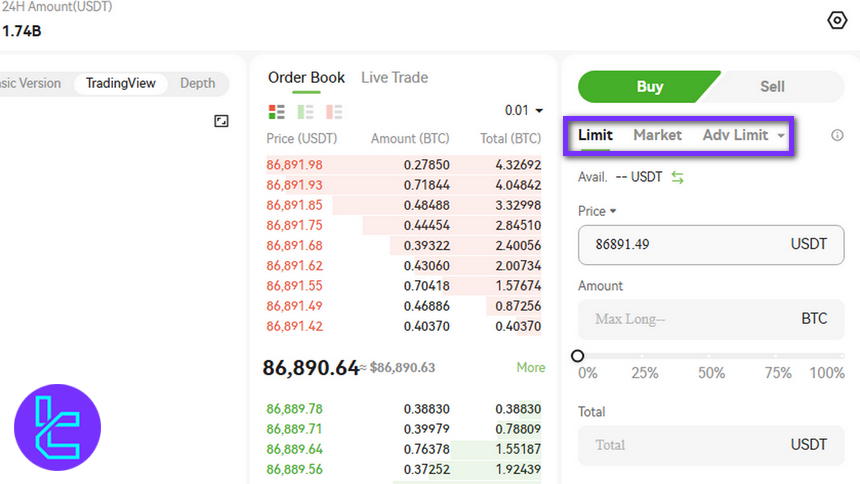Select bid price 86,889.64
The image size is (860, 484).
(x=295, y=449)
